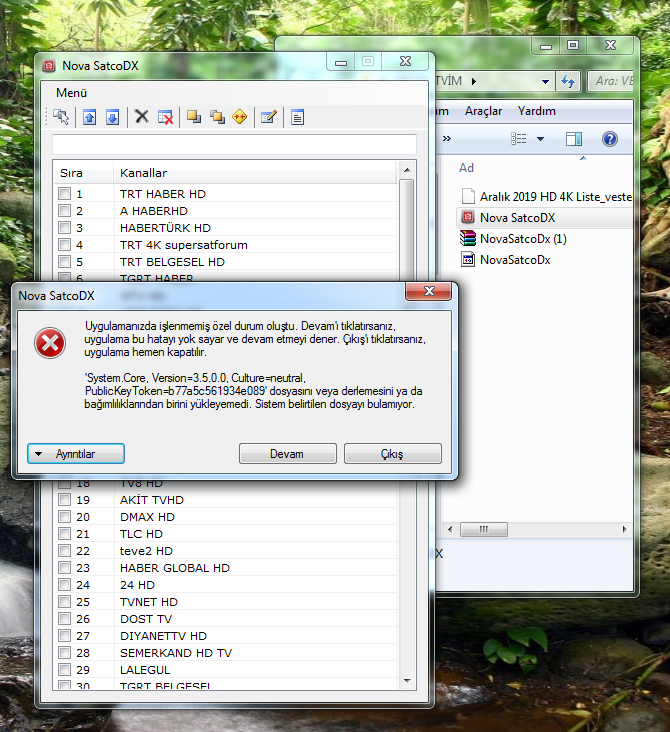Expand the Ayrıntılar details section
Viewport: 670px width, 732px height.
point(76,454)
